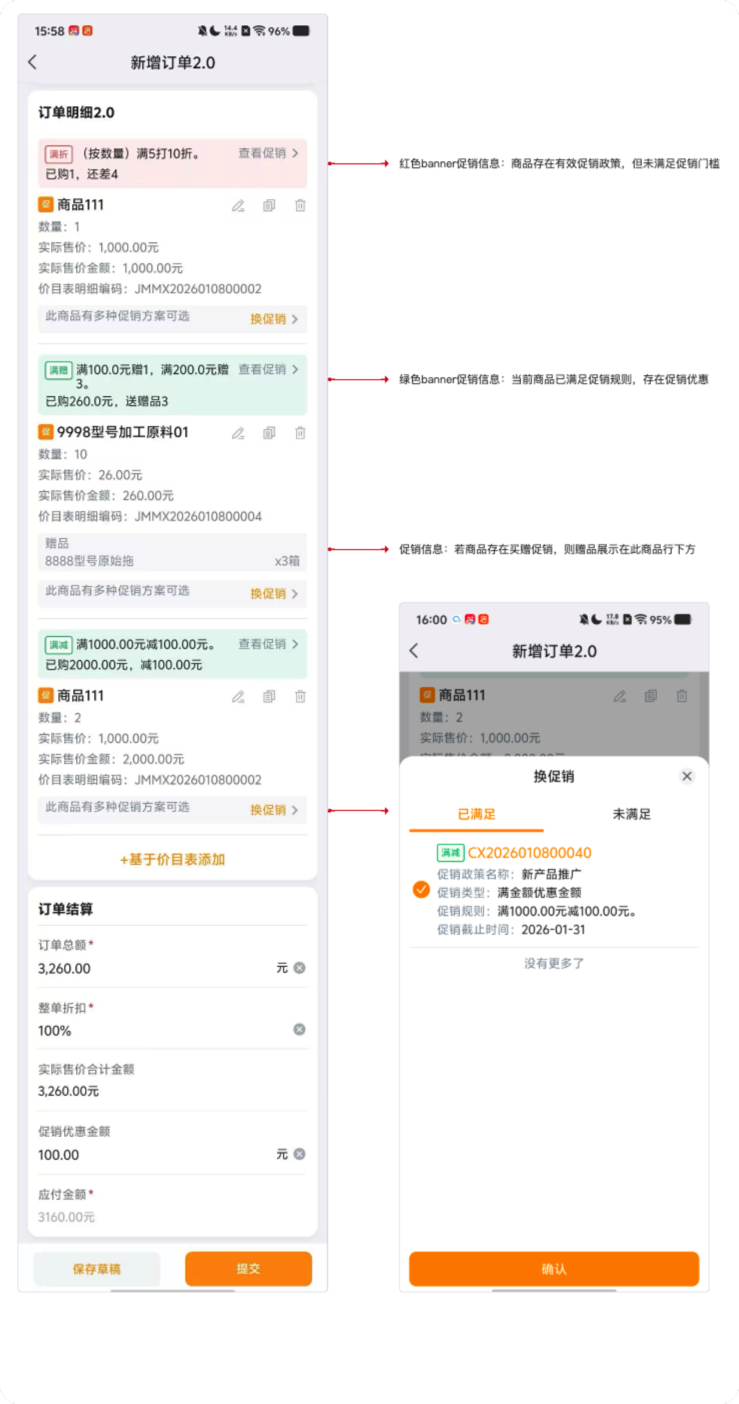Tap +基于价目表添加 link

(172, 859)
